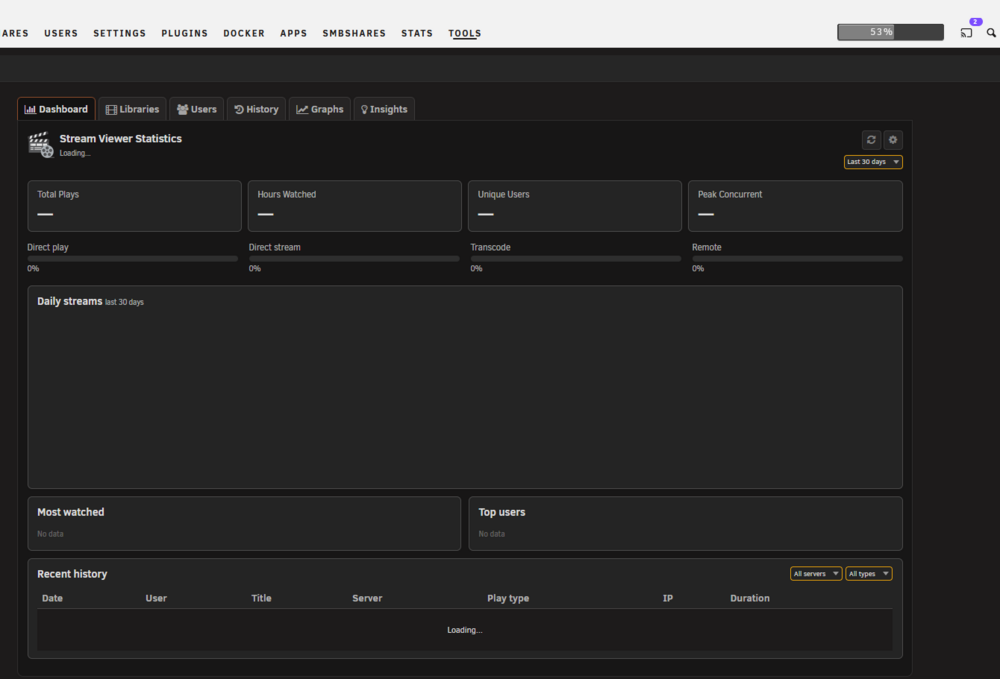Viewport: 1000px width, 679px height.
Task: Switch to the Graphs tab
Action: [320, 109]
